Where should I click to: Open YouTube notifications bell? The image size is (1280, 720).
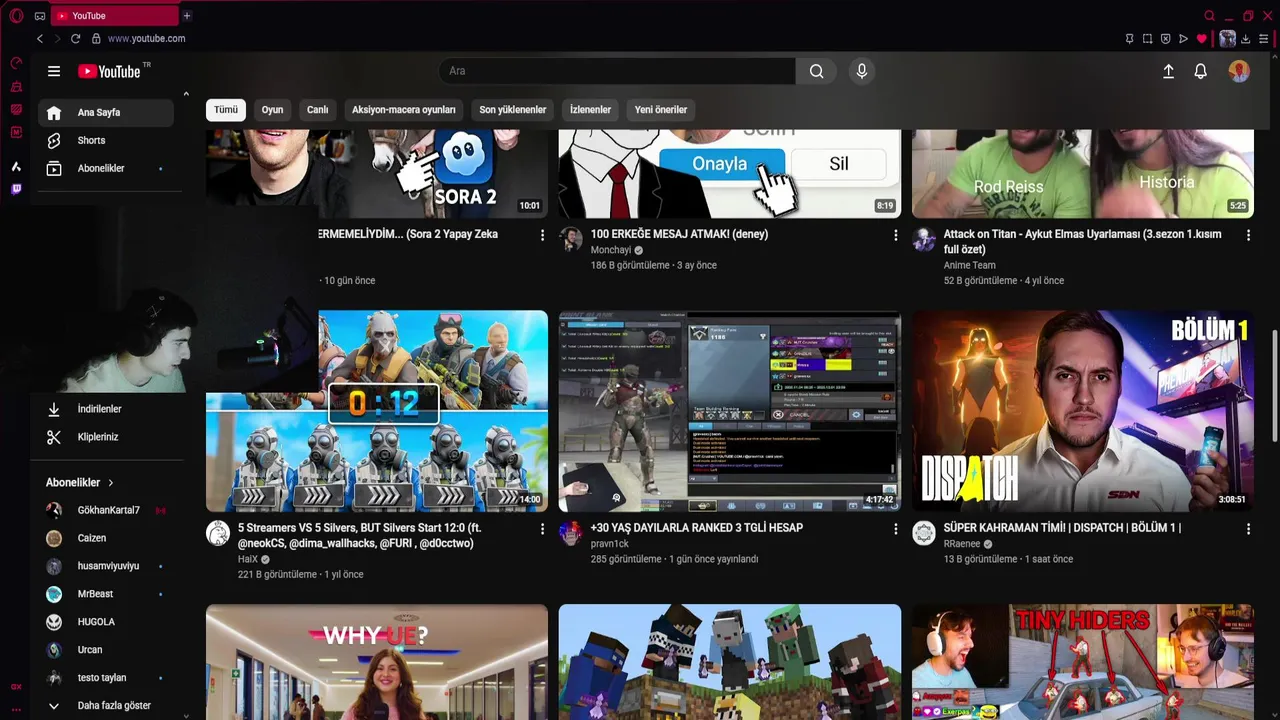(1200, 71)
